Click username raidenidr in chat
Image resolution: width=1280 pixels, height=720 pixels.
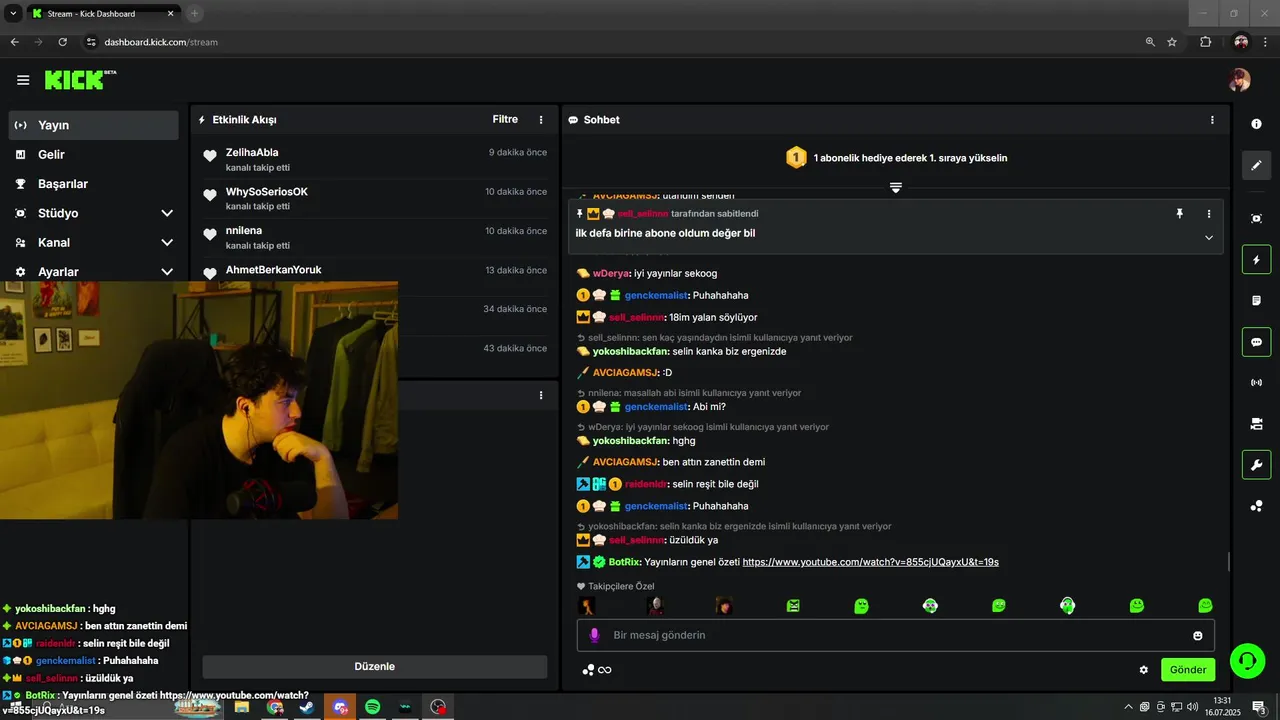click(x=645, y=484)
